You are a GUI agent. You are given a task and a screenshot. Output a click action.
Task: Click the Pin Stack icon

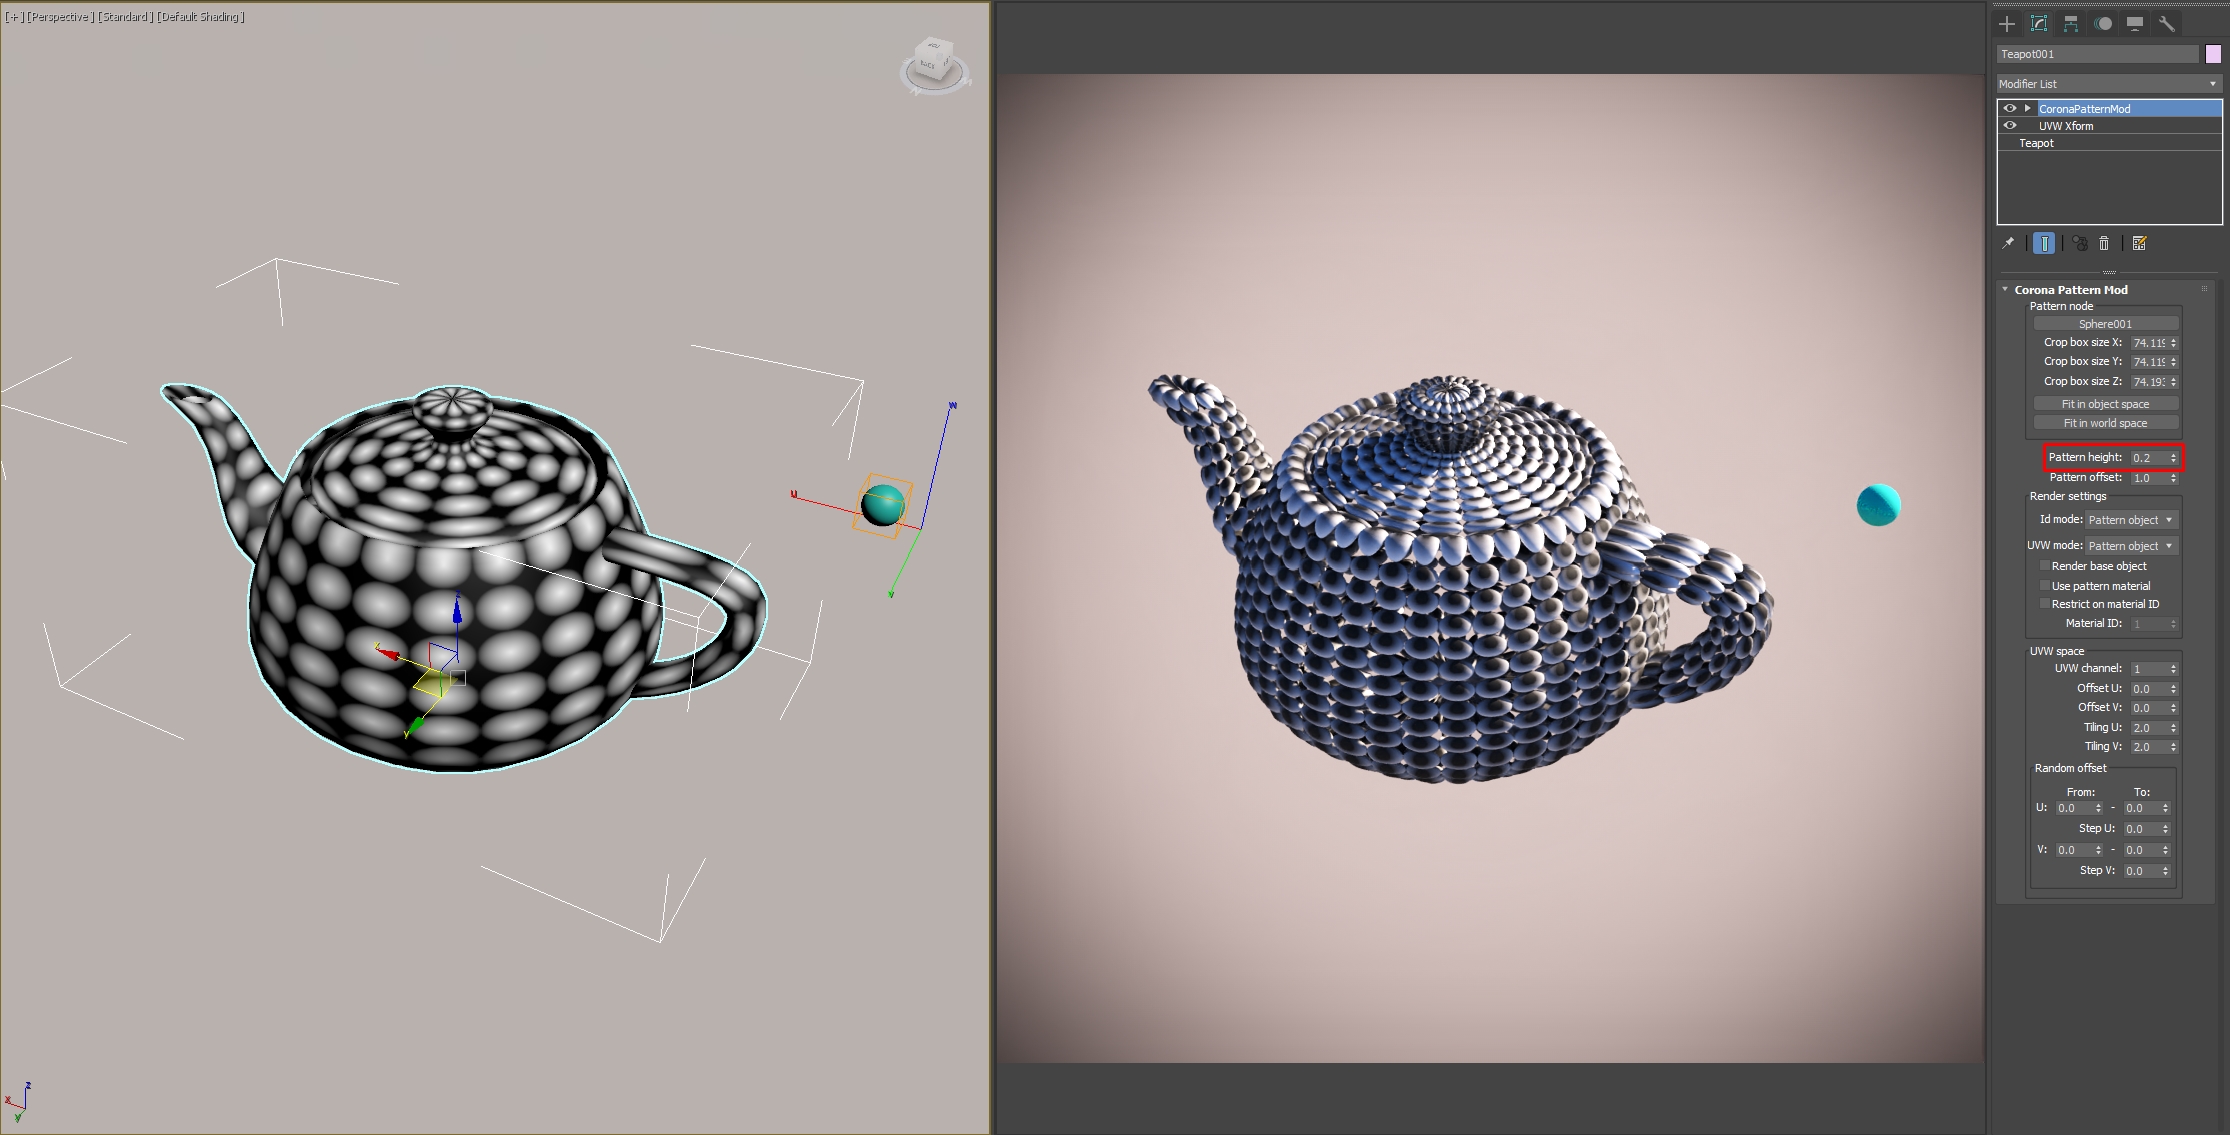(2008, 243)
